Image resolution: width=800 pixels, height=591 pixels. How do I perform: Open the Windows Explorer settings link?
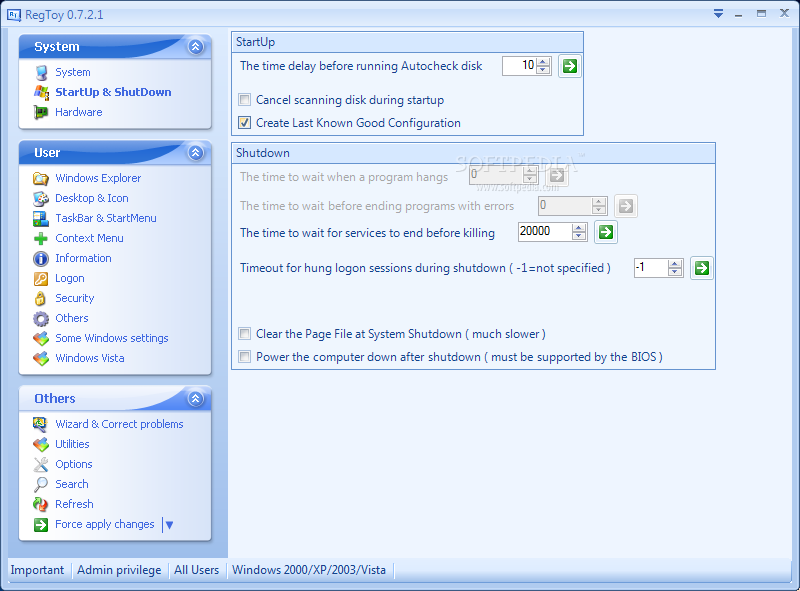click(x=98, y=178)
